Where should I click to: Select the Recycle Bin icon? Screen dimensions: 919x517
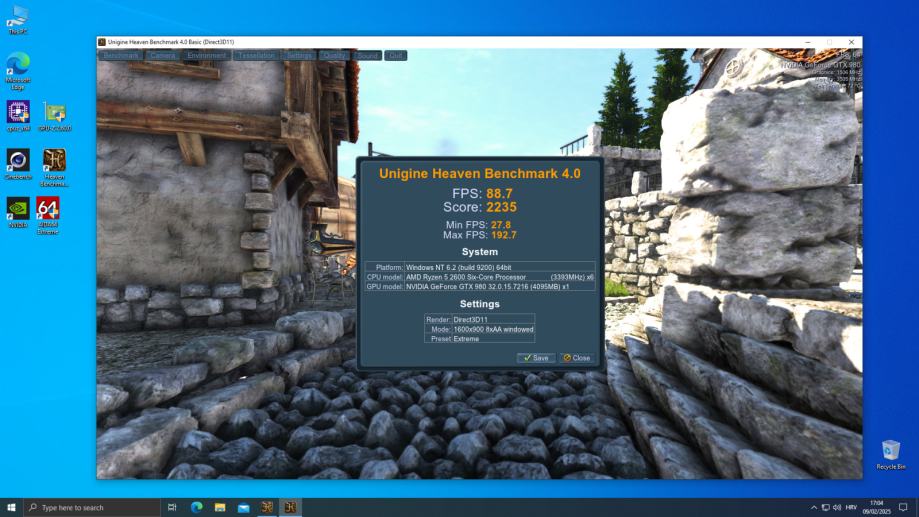[x=891, y=454]
